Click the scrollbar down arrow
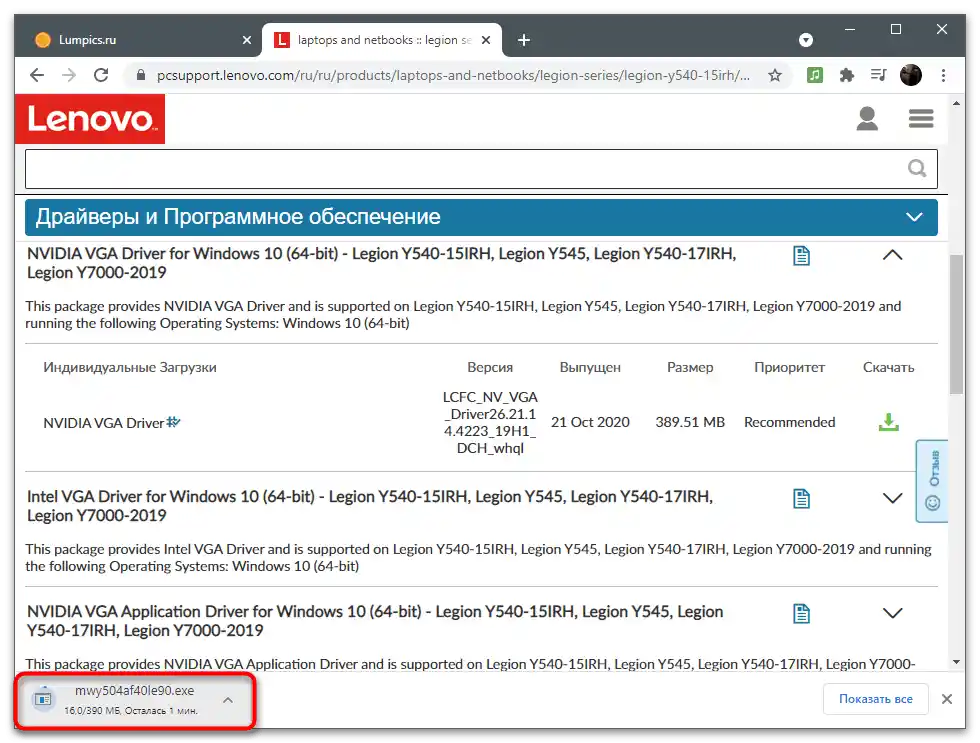 [x=956, y=662]
